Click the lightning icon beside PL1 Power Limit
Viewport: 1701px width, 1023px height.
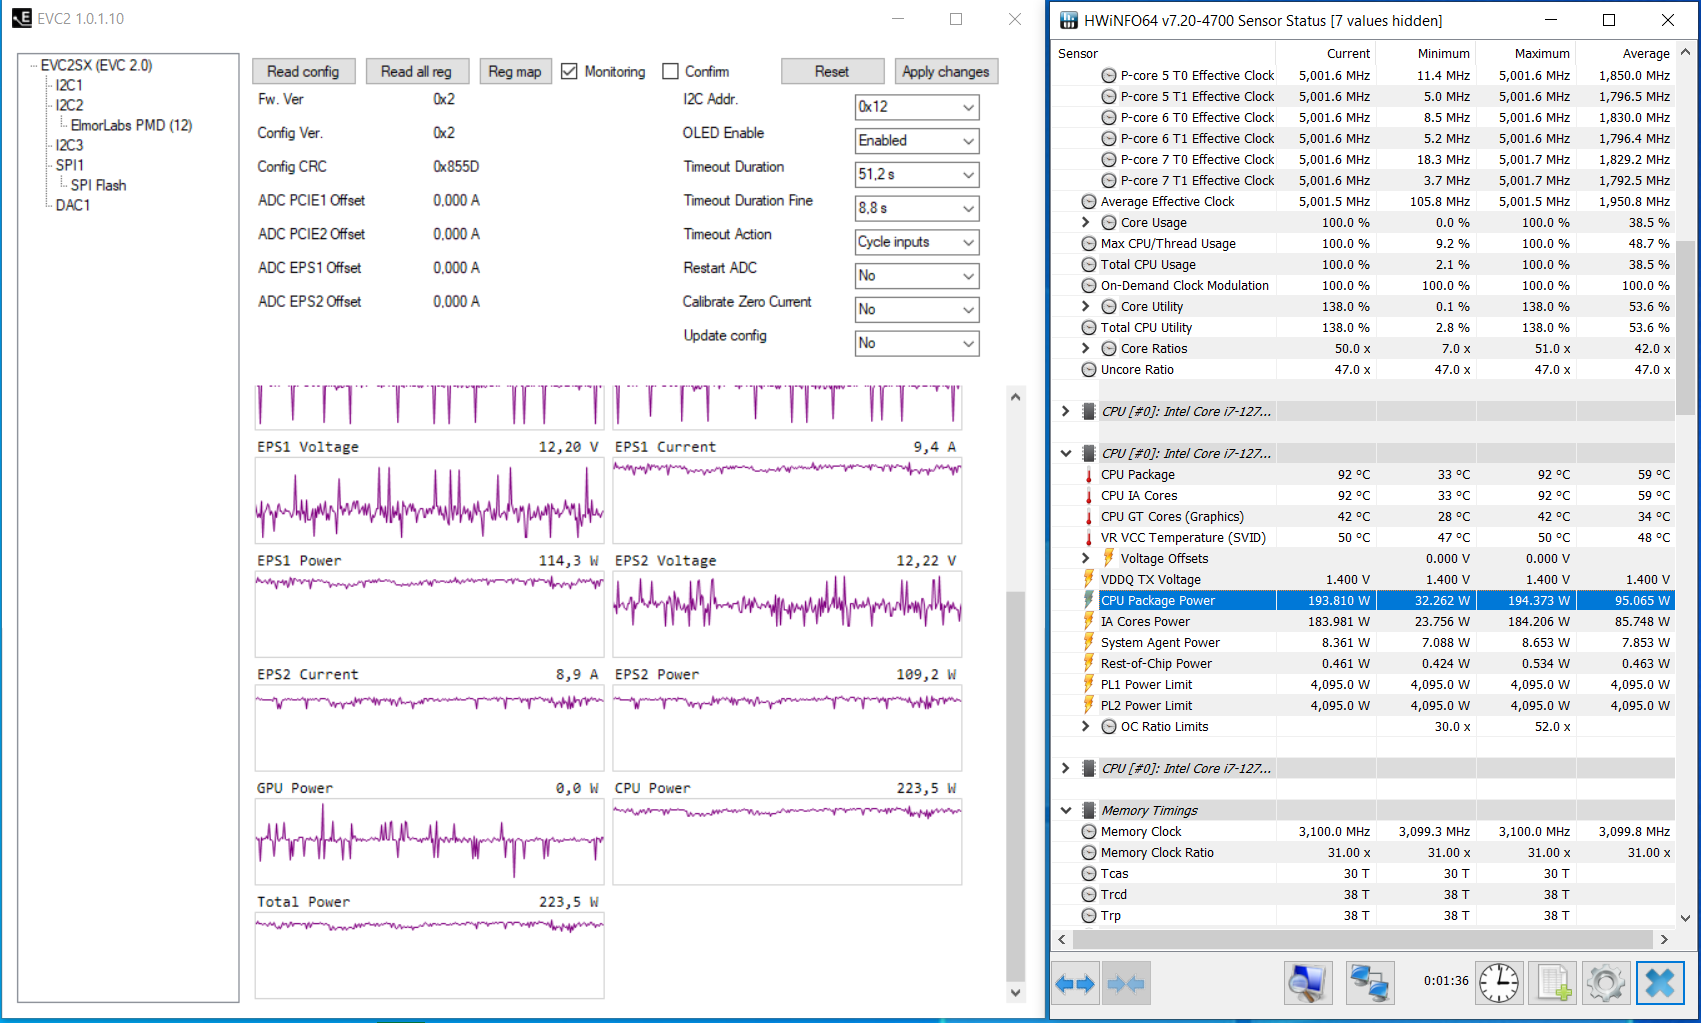tap(1089, 685)
